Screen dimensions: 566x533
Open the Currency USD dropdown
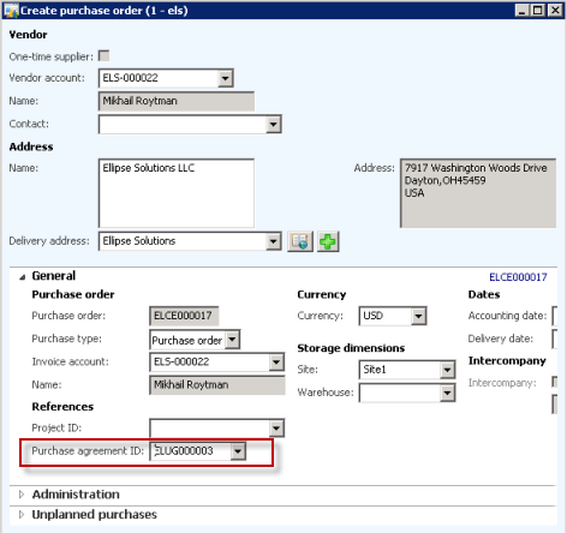click(x=418, y=316)
